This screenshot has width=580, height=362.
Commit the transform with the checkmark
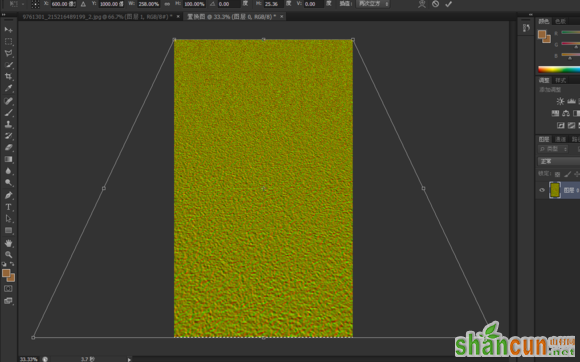coord(448,4)
